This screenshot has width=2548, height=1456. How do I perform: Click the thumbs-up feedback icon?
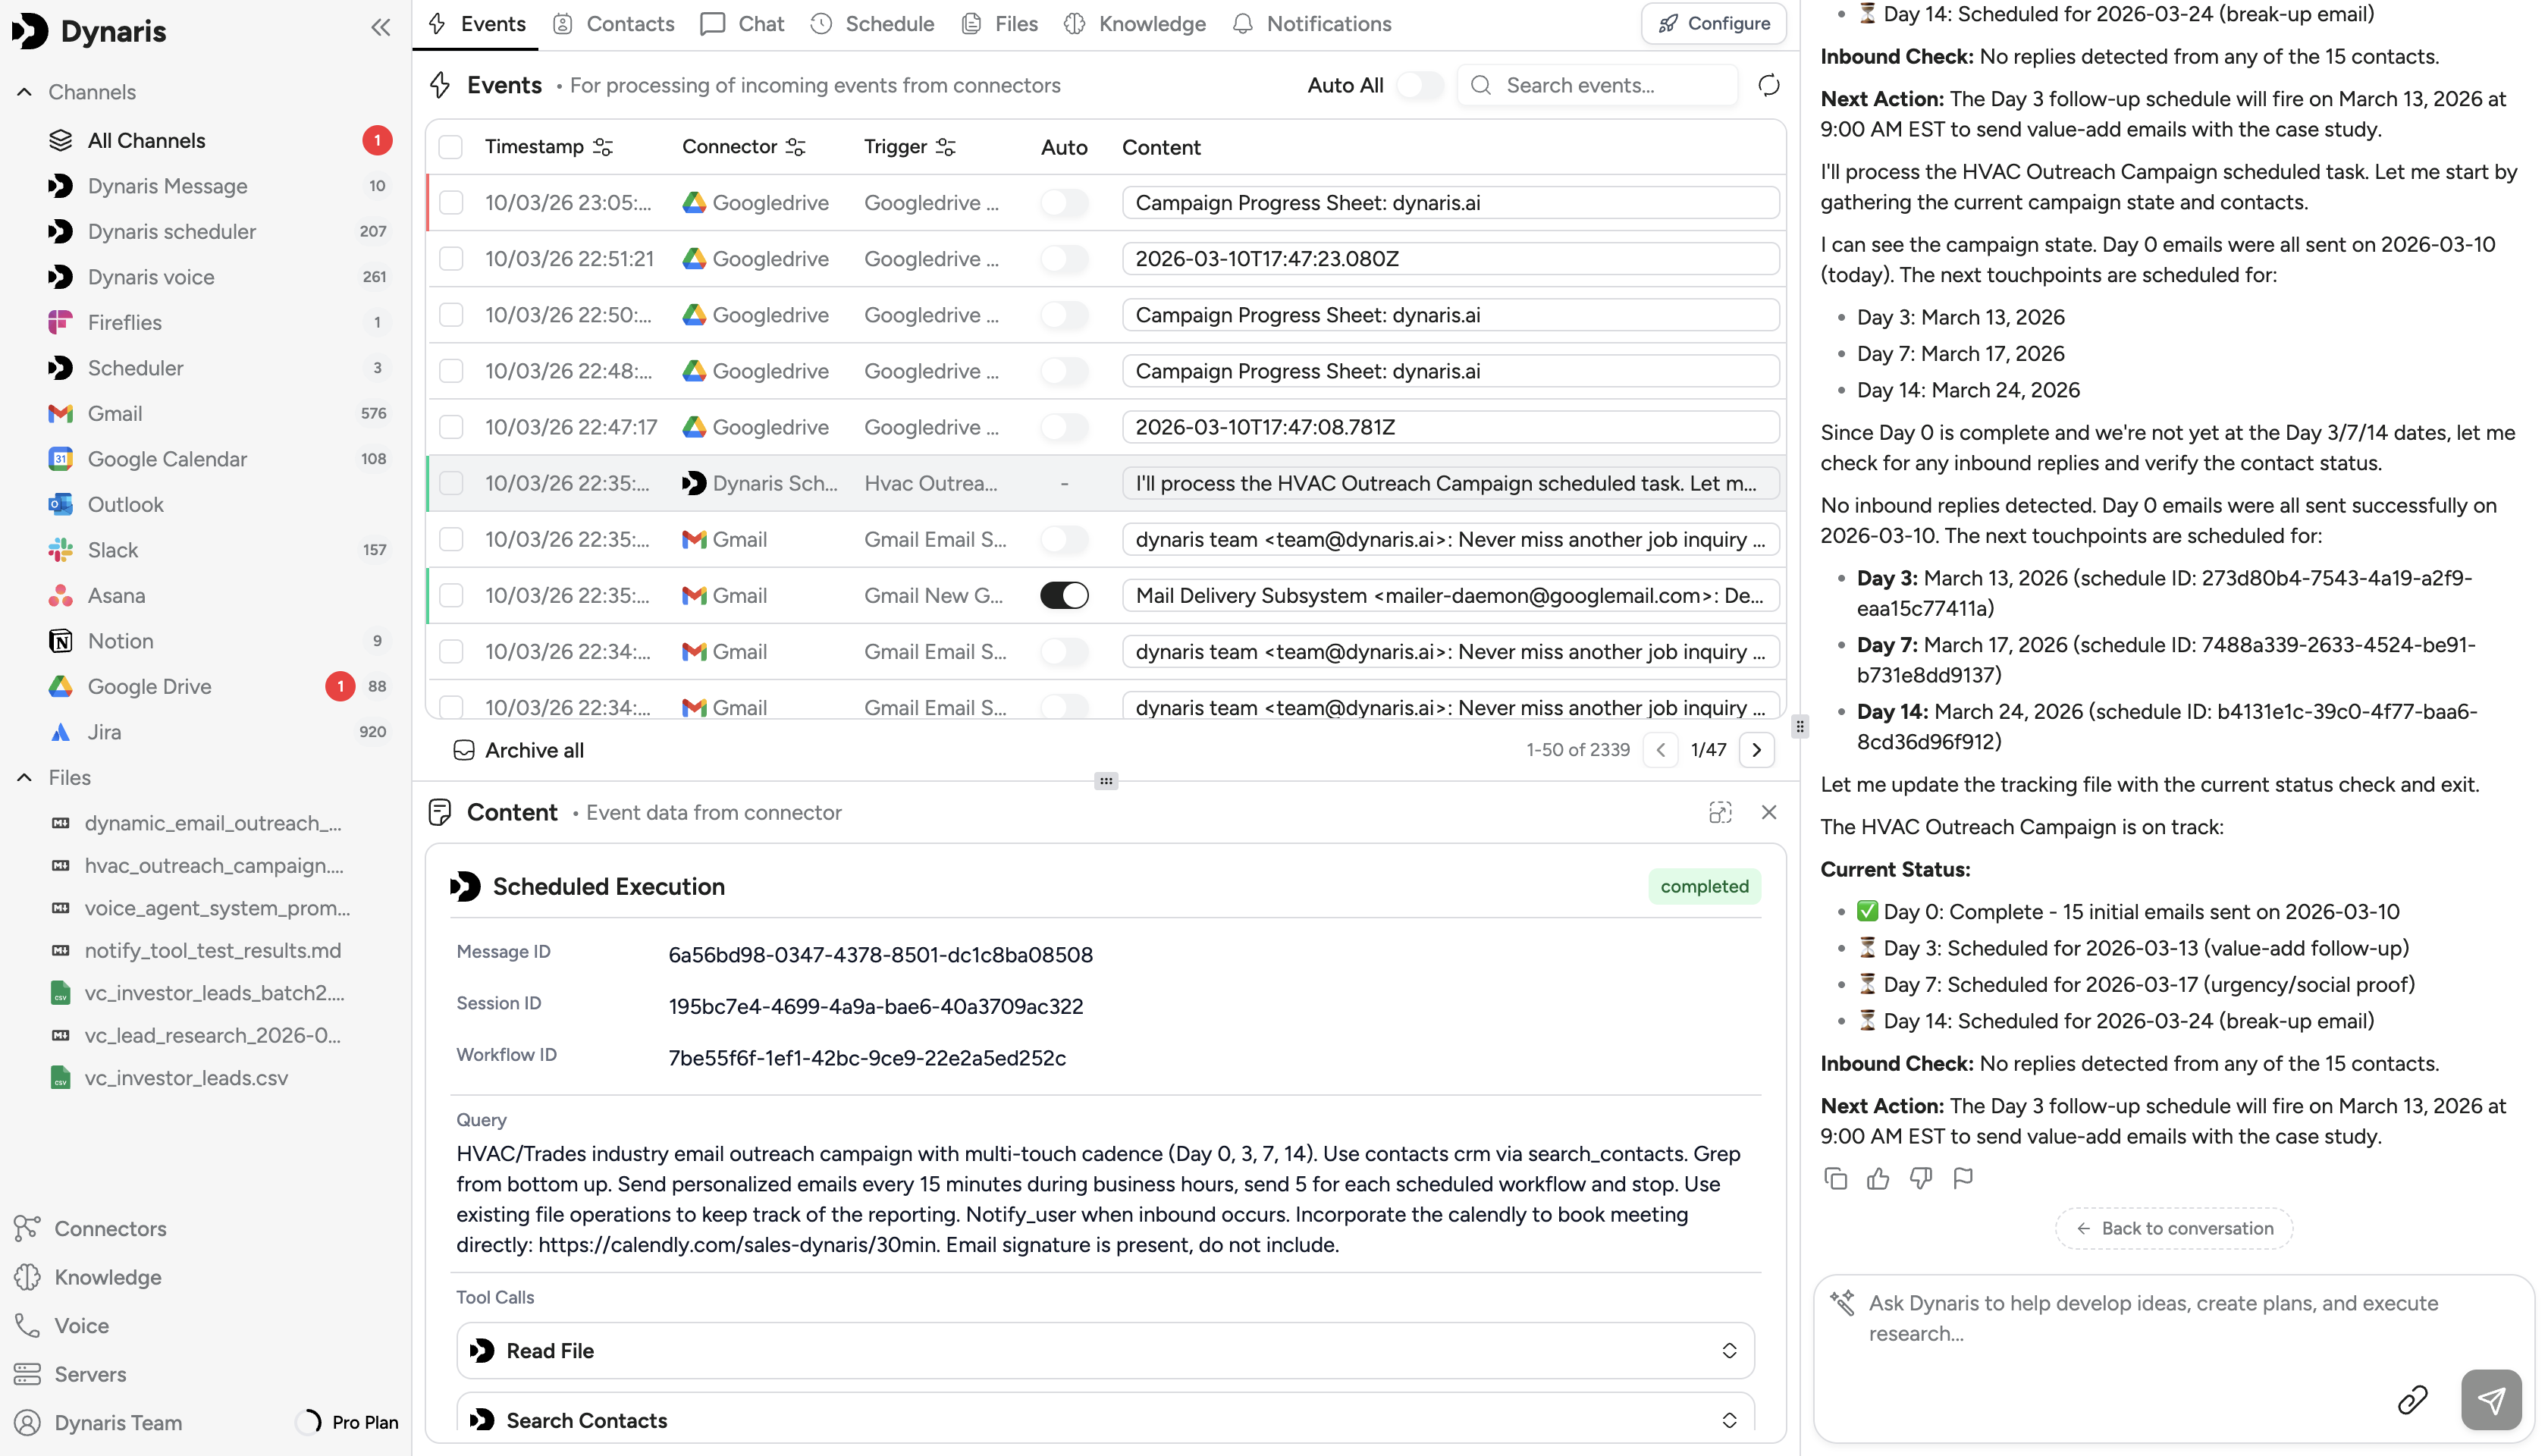point(1877,1179)
